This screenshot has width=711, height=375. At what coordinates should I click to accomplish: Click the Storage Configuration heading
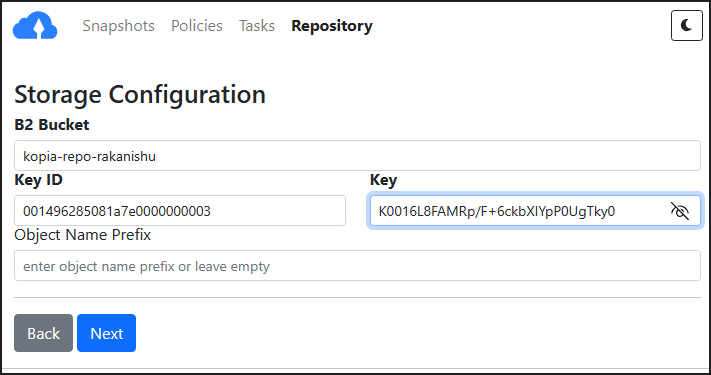point(140,94)
